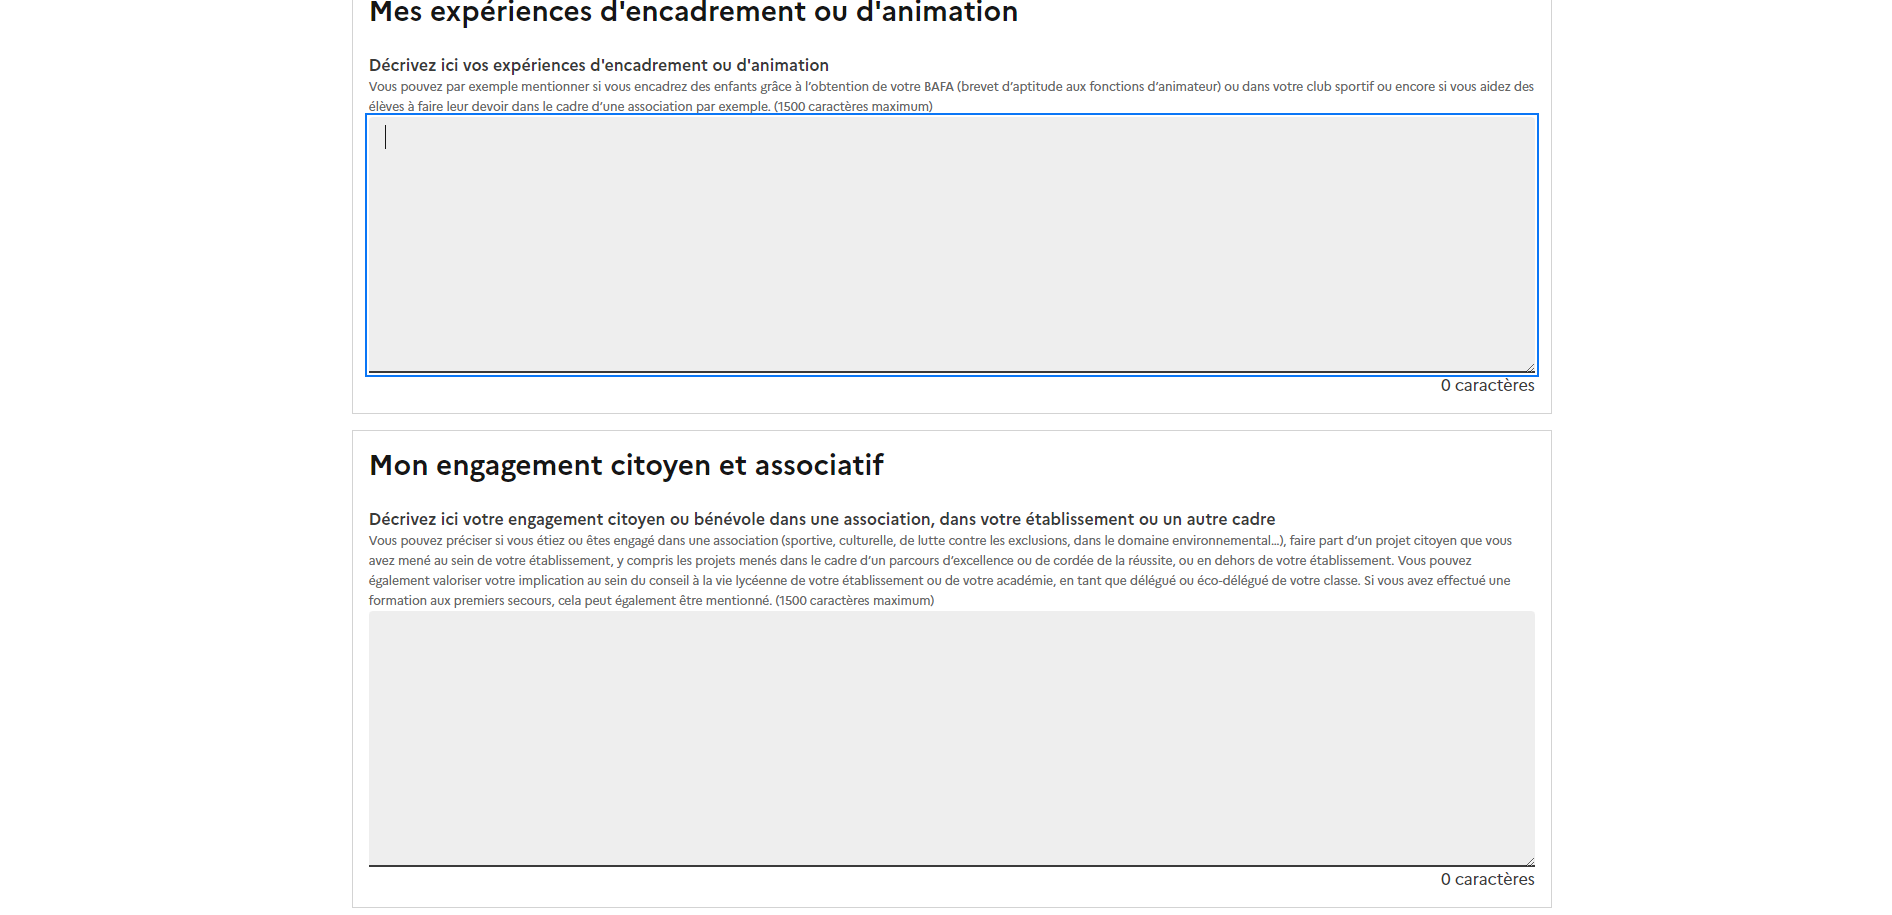Click the heading "Mes expériences d'encadrement ou d'animation"
Image resolution: width=1892 pixels, height=915 pixels.
pyautogui.click(x=693, y=13)
